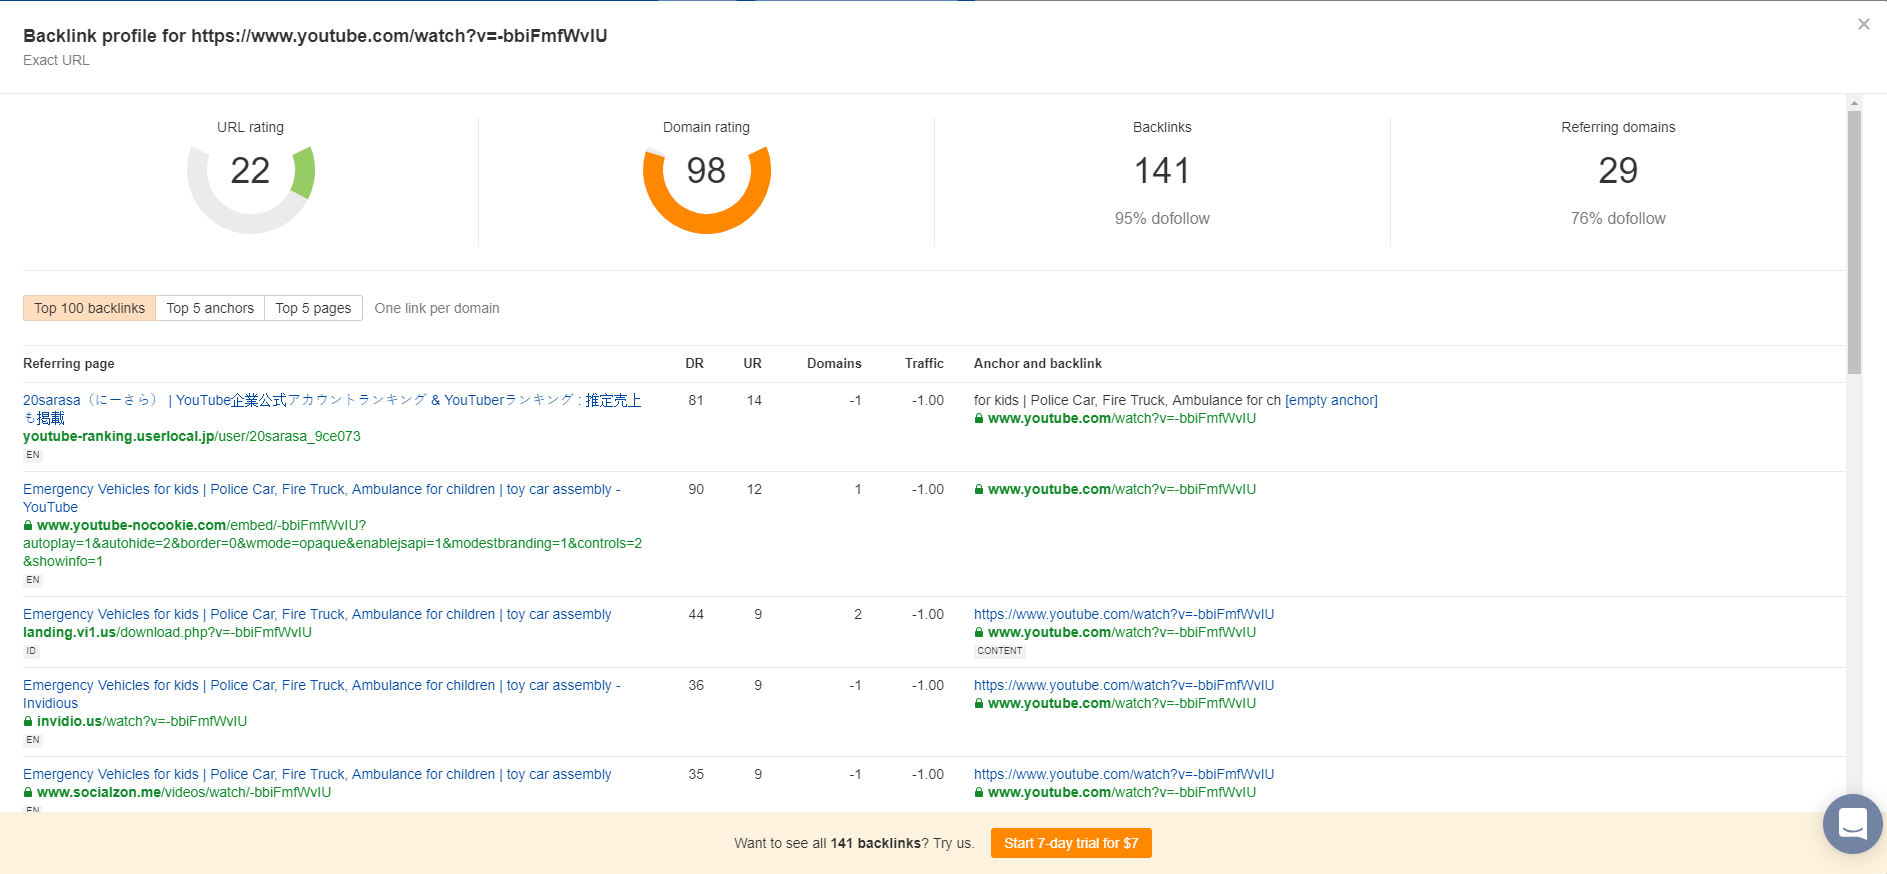Open the invidio.us watch URL
Image resolution: width=1887 pixels, height=874 pixels.
(x=142, y=721)
